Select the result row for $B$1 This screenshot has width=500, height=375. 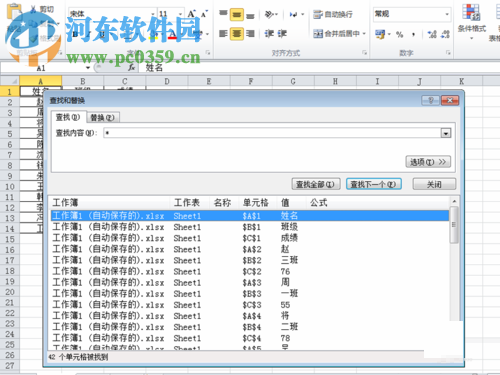pyautogui.click(x=250, y=227)
